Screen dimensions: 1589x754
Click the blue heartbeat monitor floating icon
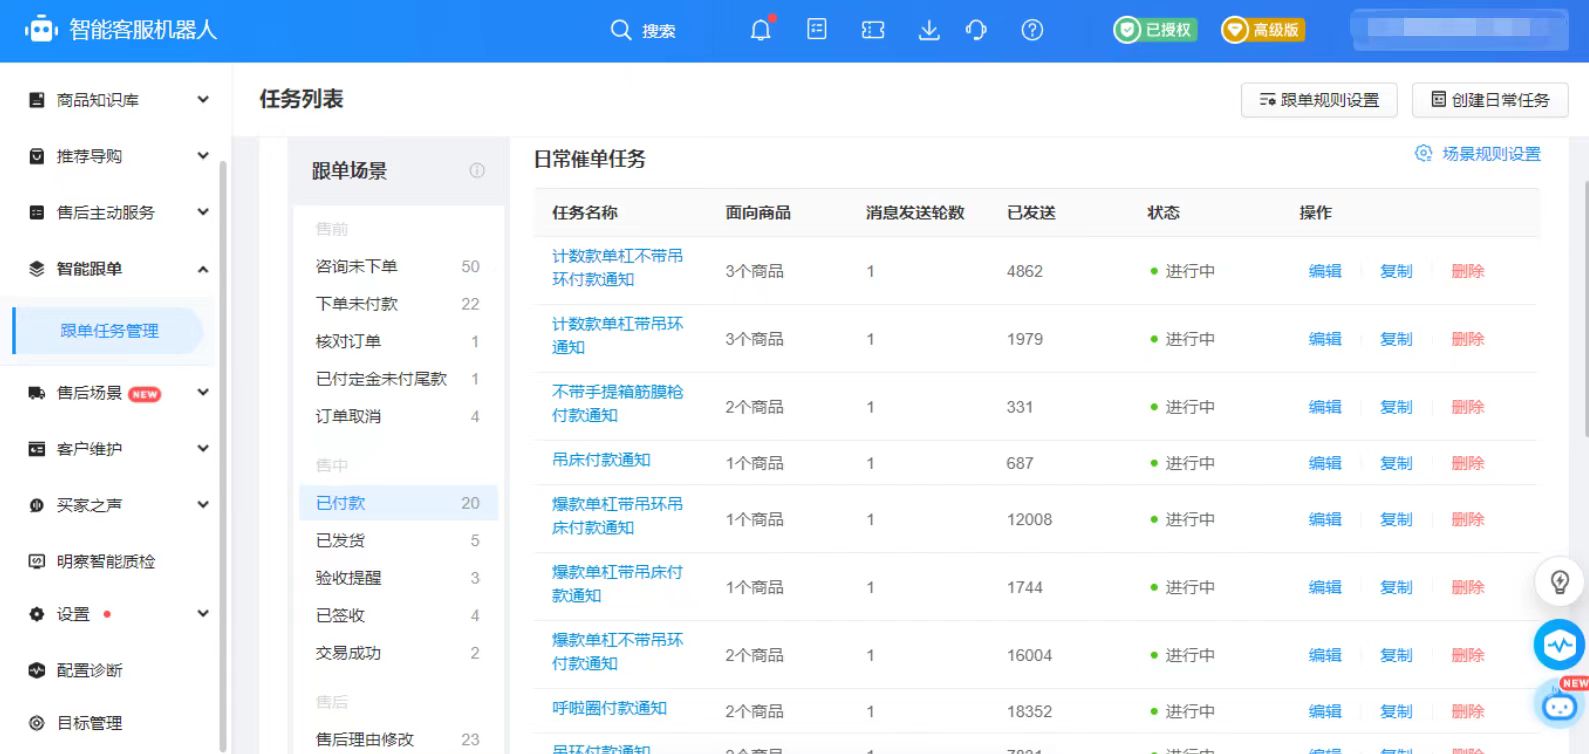[x=1559, y=645]
